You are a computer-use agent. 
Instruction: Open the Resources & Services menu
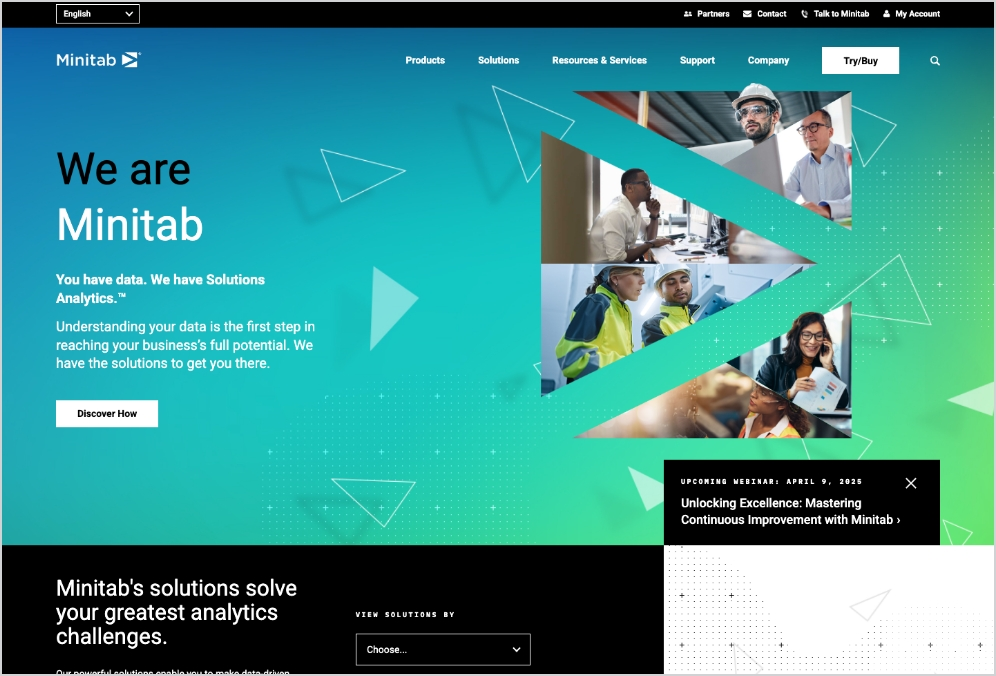(x=599, y=60)
